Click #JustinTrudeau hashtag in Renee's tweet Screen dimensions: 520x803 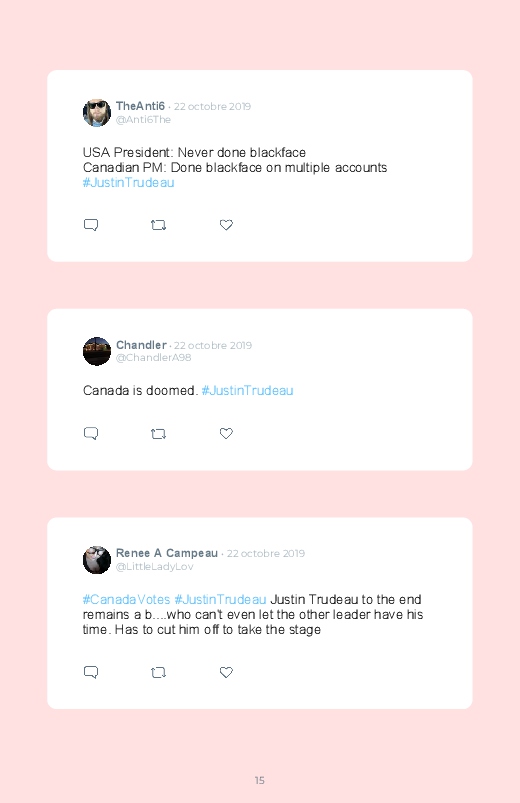pyautogui.click(x=220, y=600)
